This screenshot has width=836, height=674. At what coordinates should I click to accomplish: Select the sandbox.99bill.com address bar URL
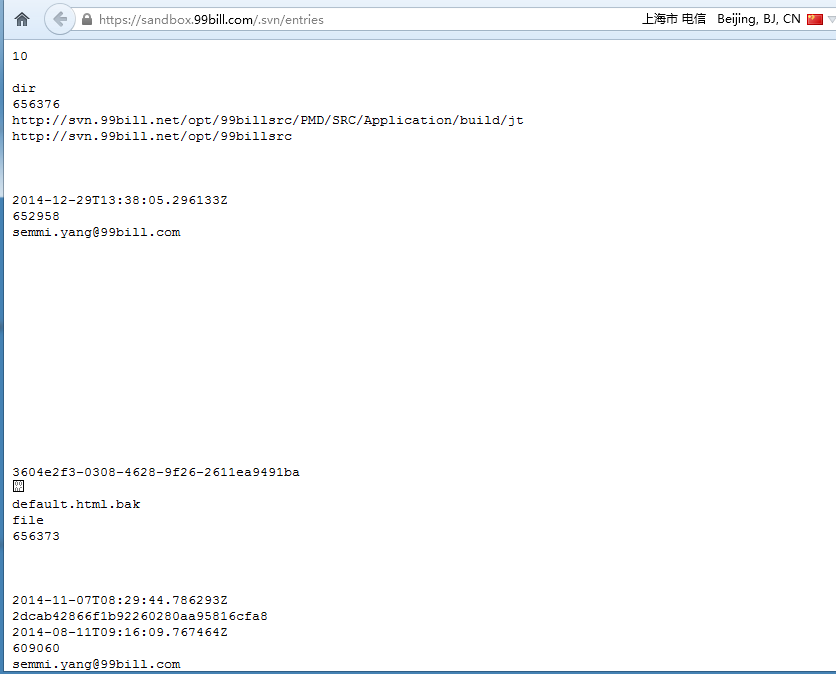(x=211, y=20)
